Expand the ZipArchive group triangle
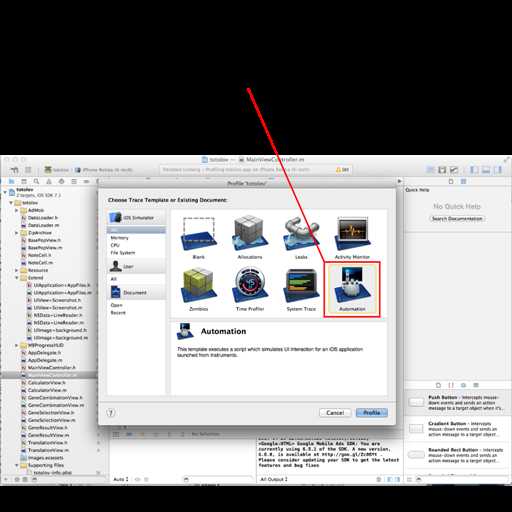The width and height of the screenshot is (512, 512). (17, 233)
